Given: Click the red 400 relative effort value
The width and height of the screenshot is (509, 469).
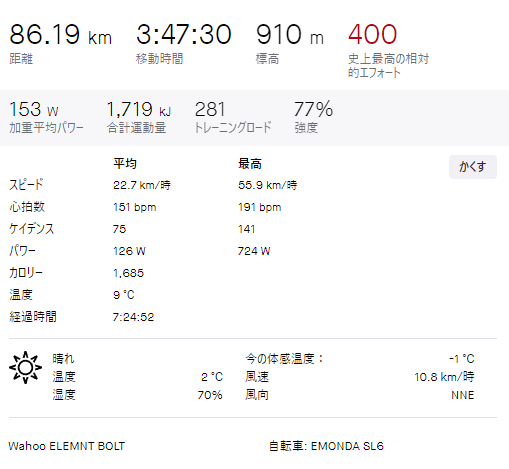Looking at the screenshot, I should 372,34.
